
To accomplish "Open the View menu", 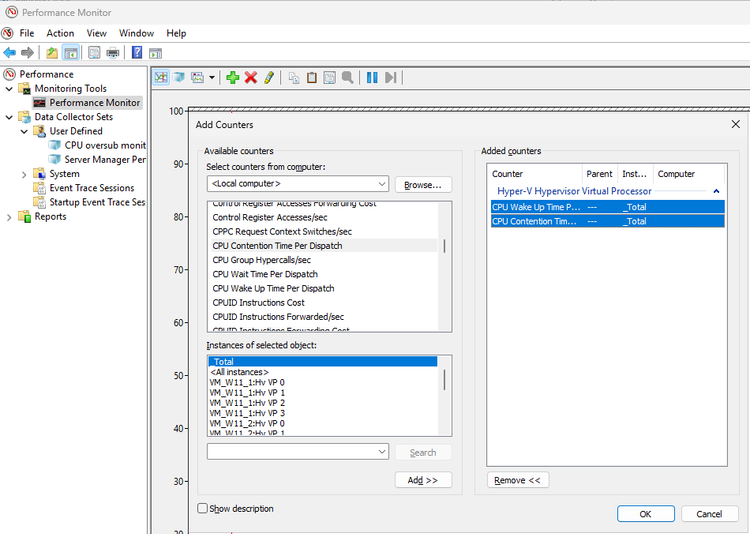I will pos(97,33).
